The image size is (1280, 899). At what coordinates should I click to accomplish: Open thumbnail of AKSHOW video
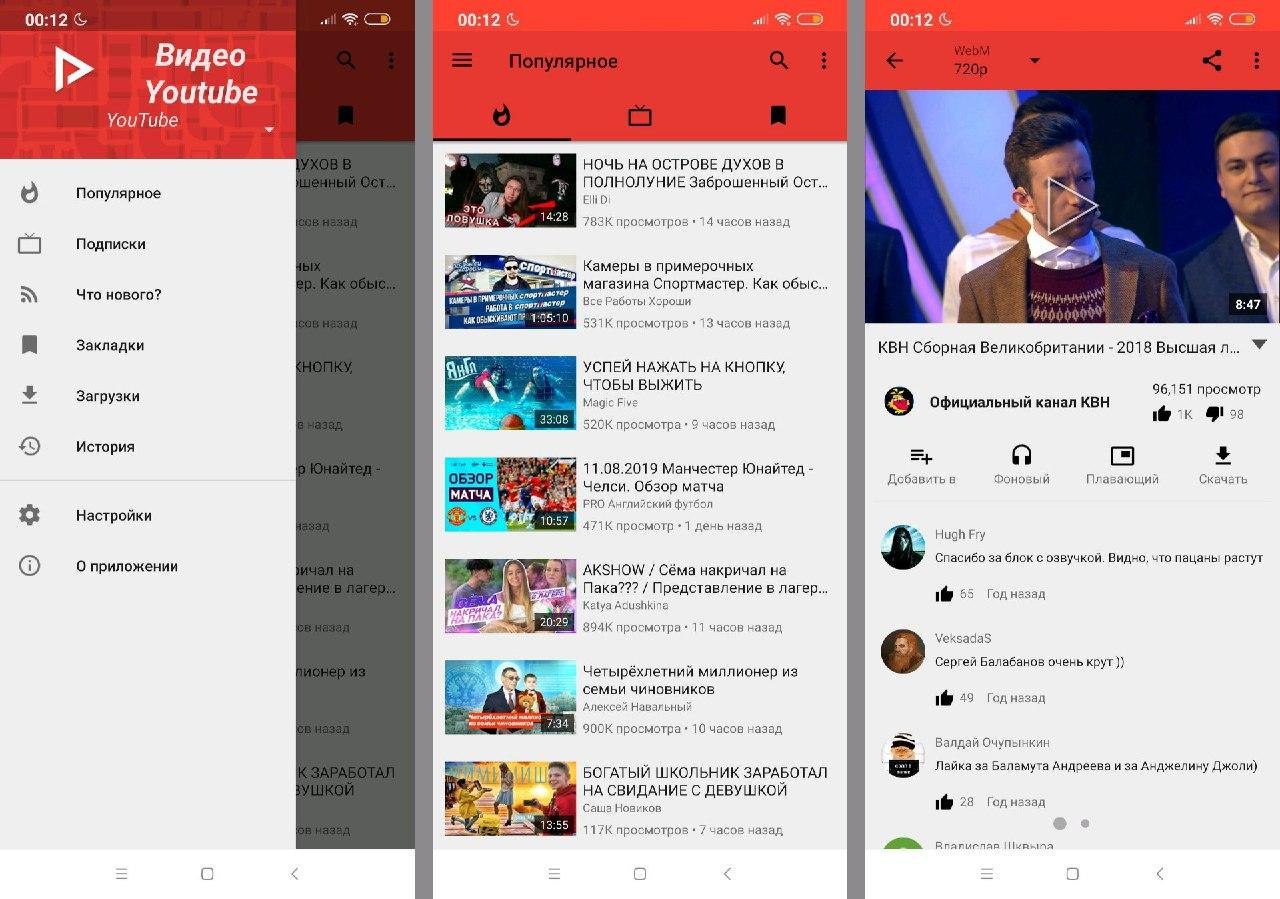pyautogui.click(x=510, y=596)
